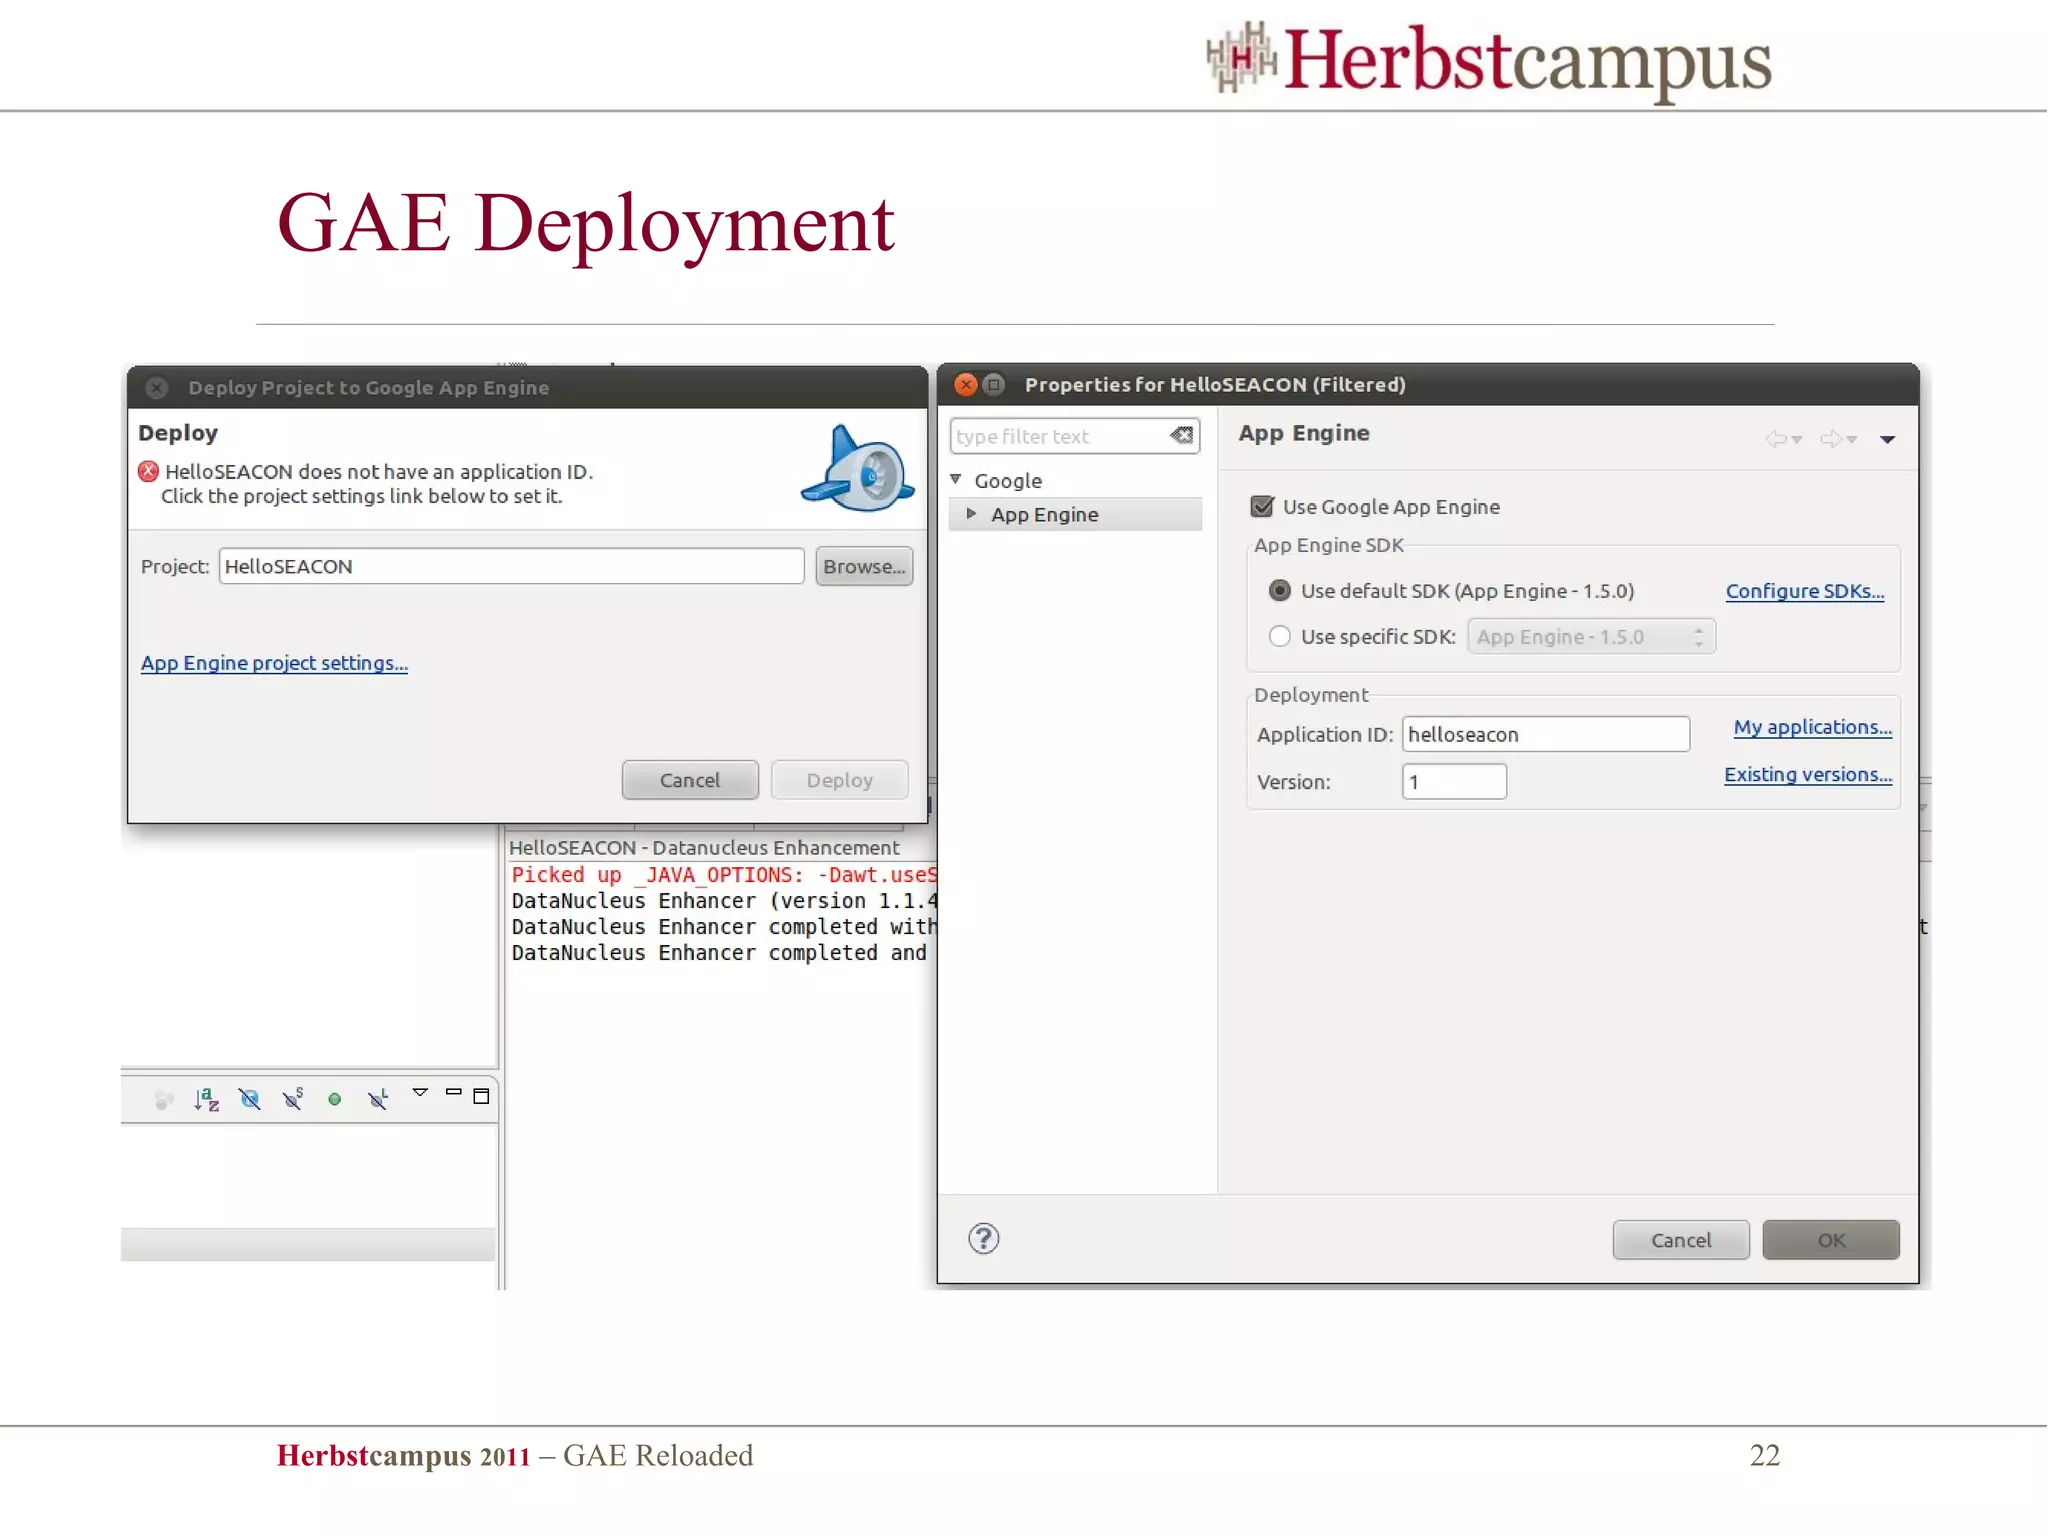Click Cancel in the Properties window
The width and height of the screenshot is (2048, 1536).
[1681, 1240]
